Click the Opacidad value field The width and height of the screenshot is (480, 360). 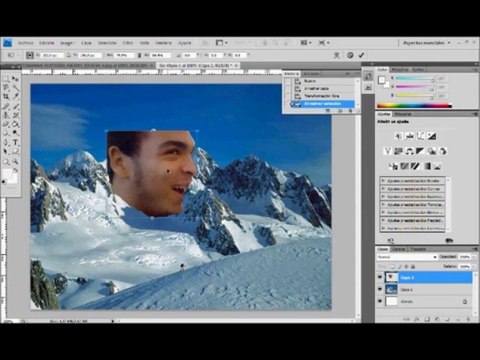pyautogui.click(x=465, y=257)
